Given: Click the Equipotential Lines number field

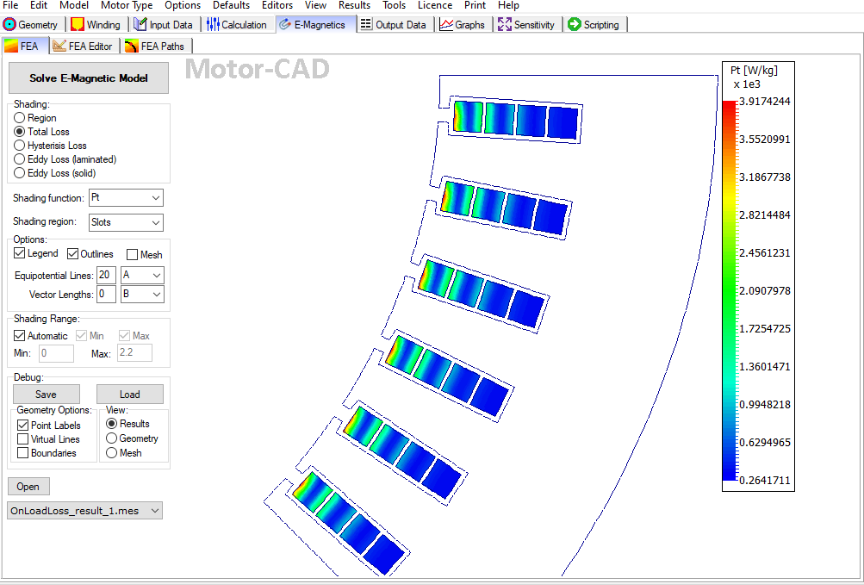Looking at the screenshot, I should point(105,275).
